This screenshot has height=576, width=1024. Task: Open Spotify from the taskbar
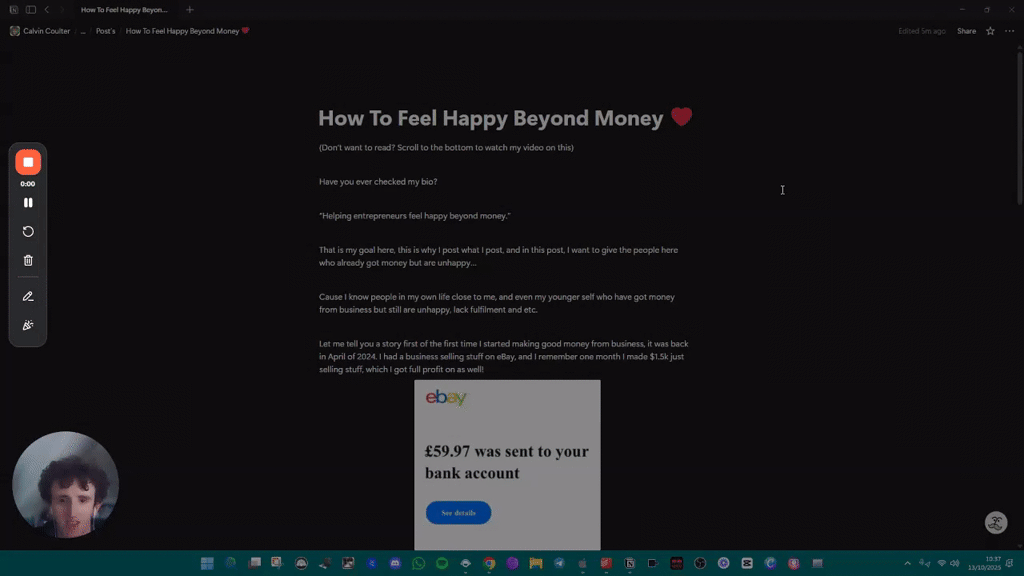pyautogui.click(x=442, y=563)
